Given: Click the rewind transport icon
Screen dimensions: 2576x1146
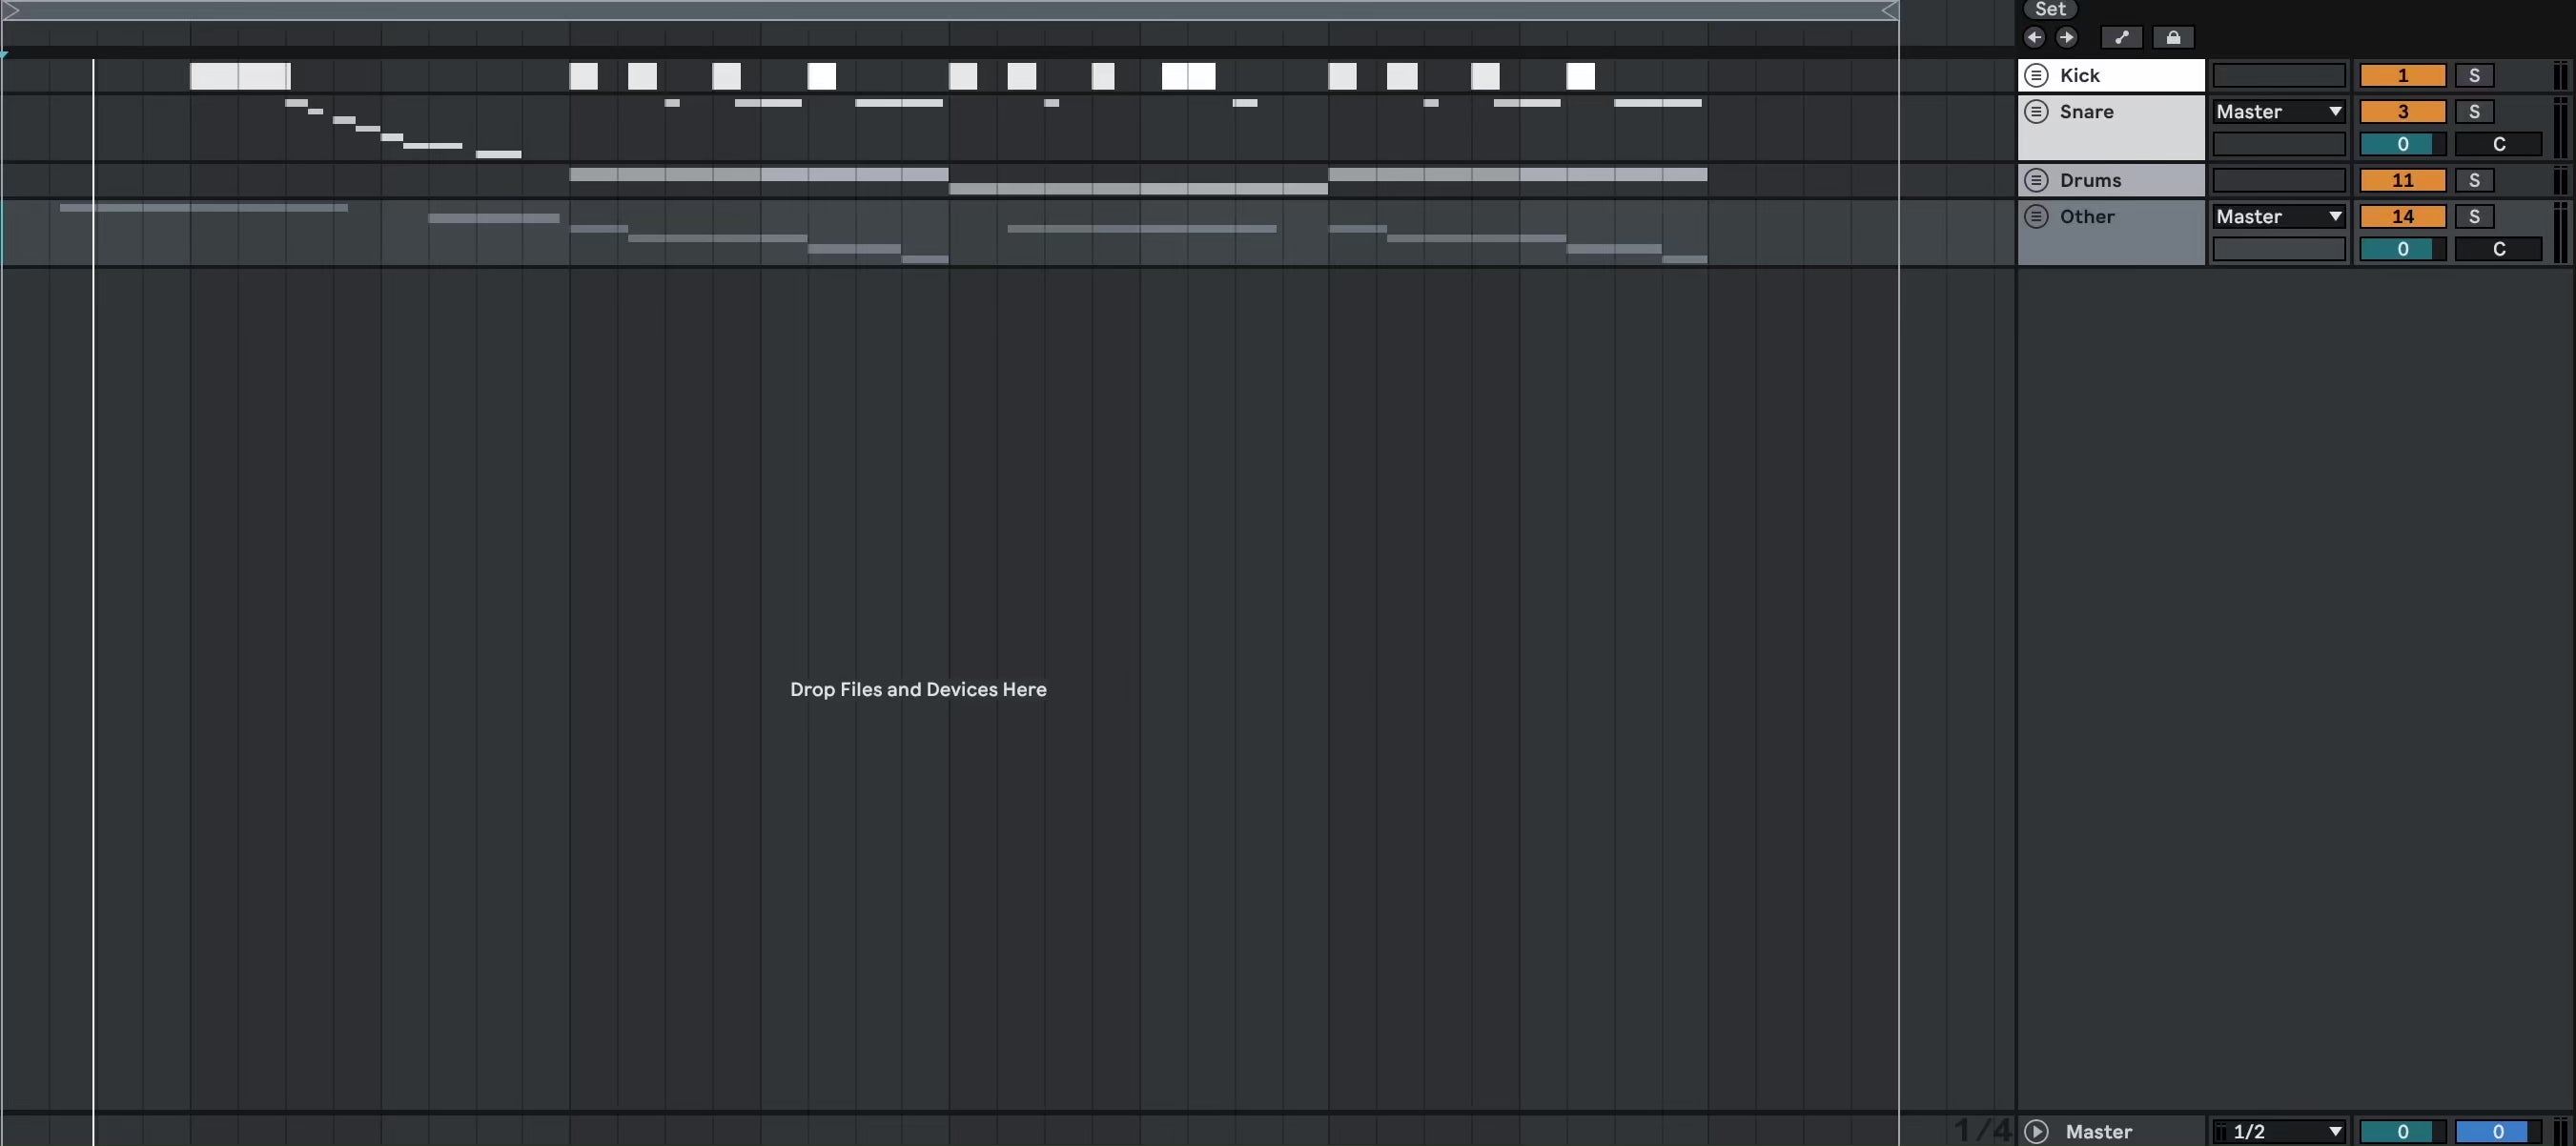Looking at the screenshot, I should click(x=2034, y=34).
